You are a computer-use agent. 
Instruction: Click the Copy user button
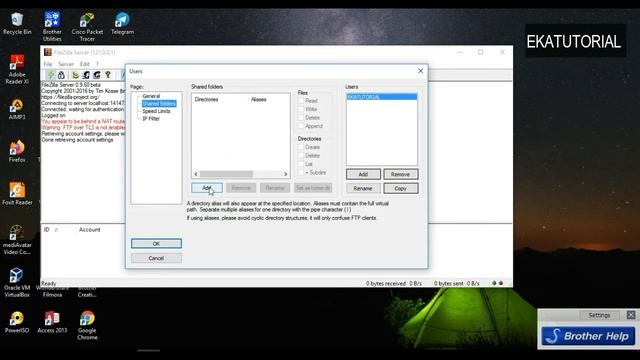[400, 188]
